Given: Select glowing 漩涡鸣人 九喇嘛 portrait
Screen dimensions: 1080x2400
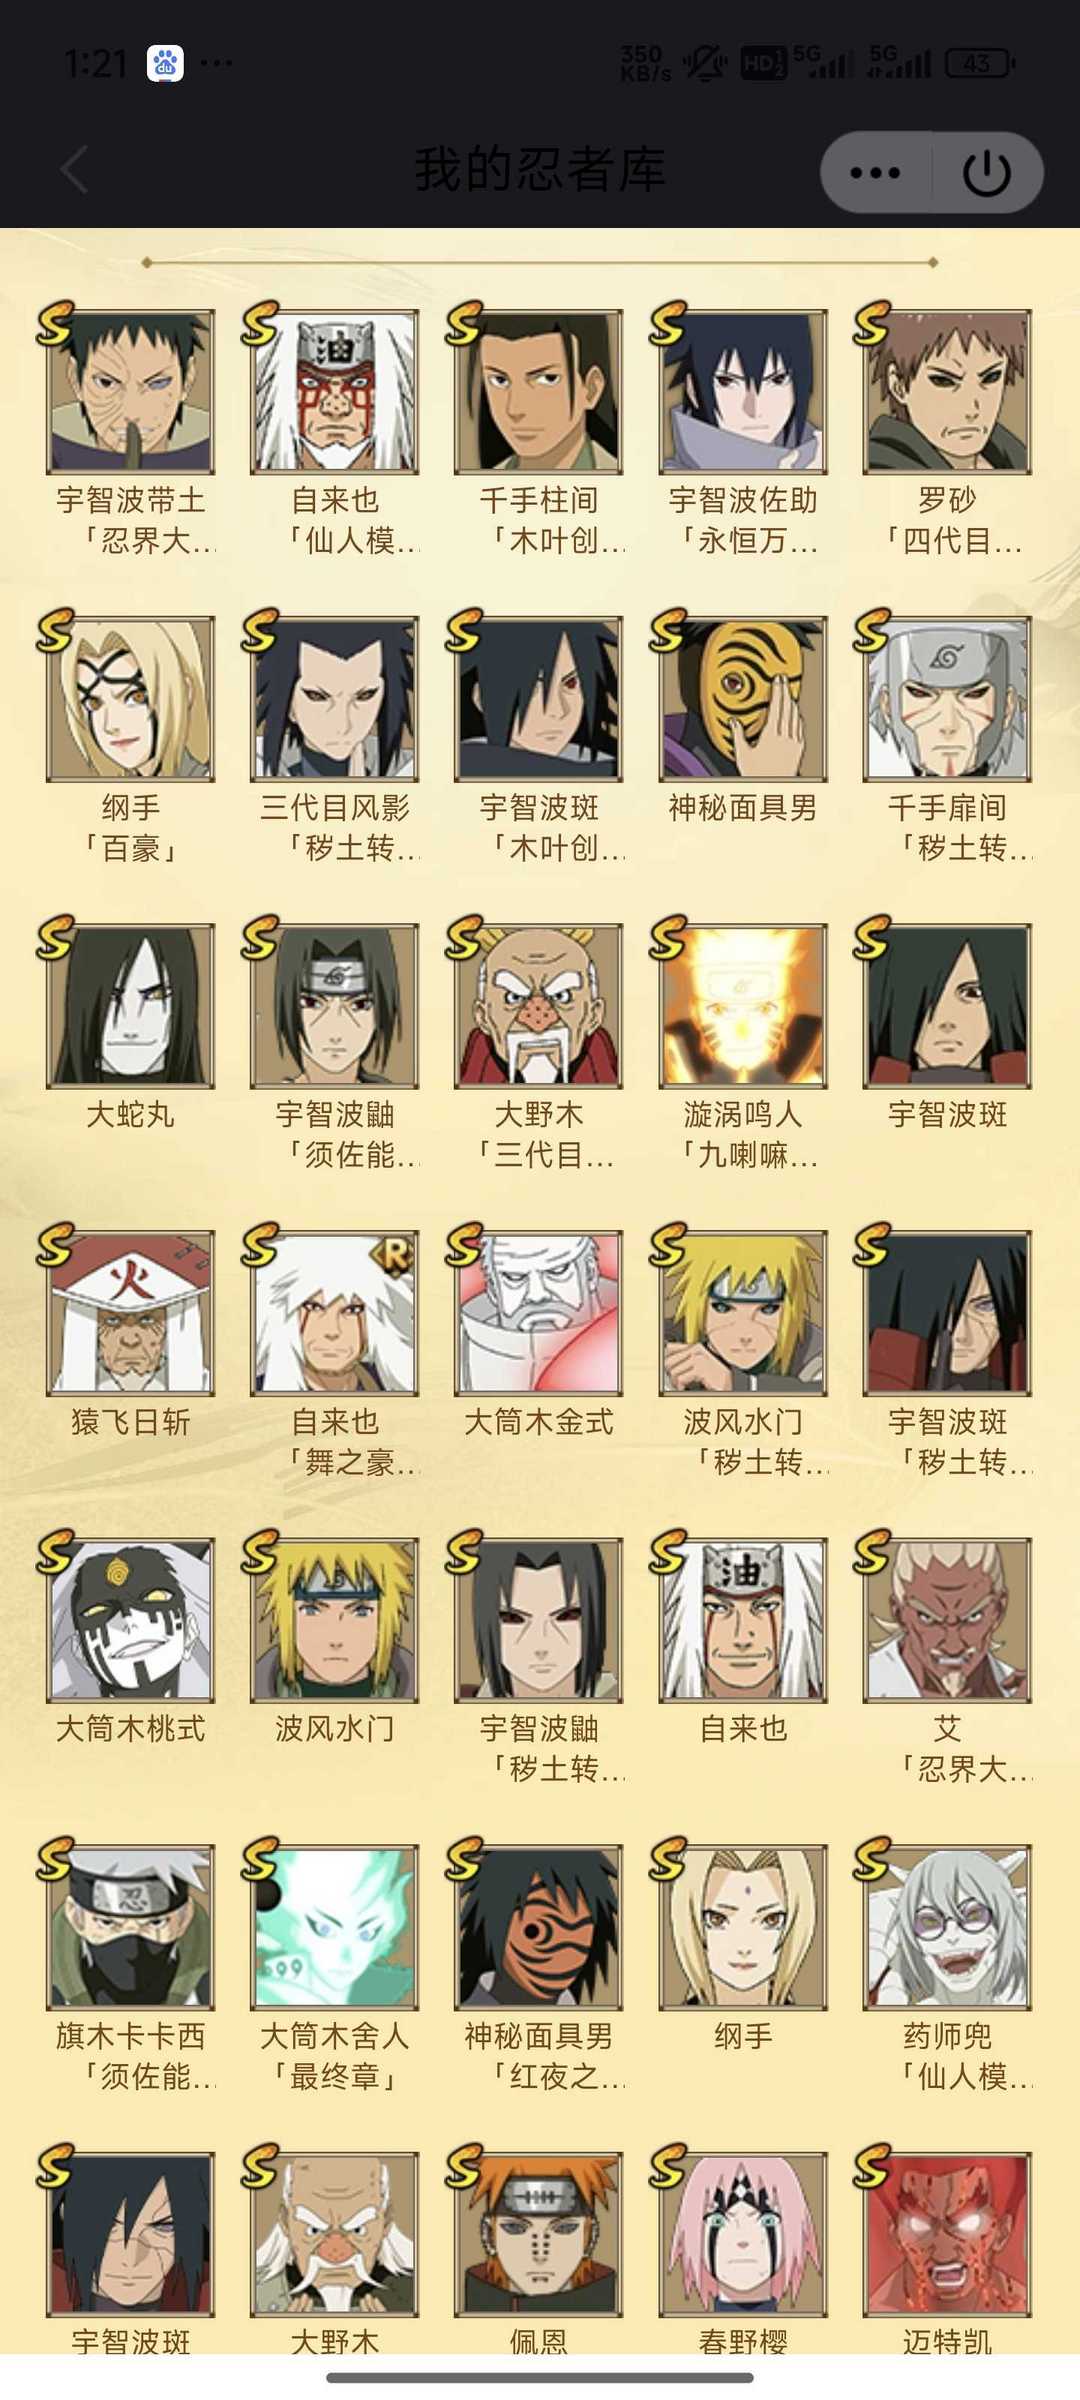Looking at the screenshot, I should pos(743,1005).
